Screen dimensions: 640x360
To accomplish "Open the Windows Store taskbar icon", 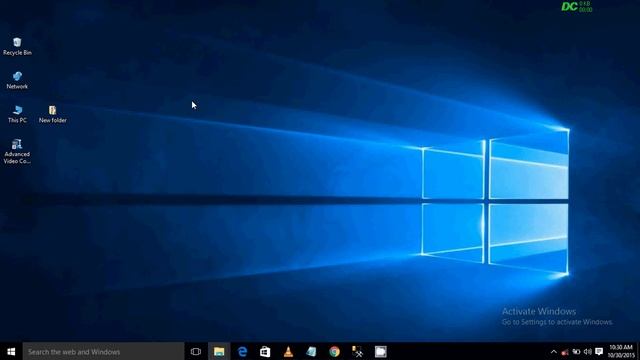I will pos(265,351).
